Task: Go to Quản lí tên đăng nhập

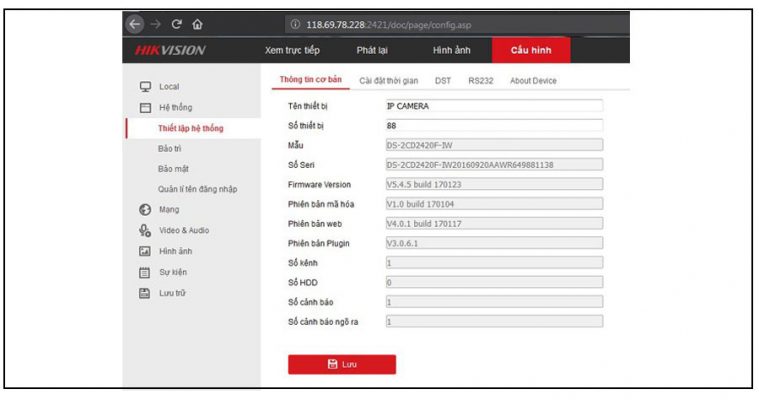Action: pyautogui.click(x=197, y=189)
